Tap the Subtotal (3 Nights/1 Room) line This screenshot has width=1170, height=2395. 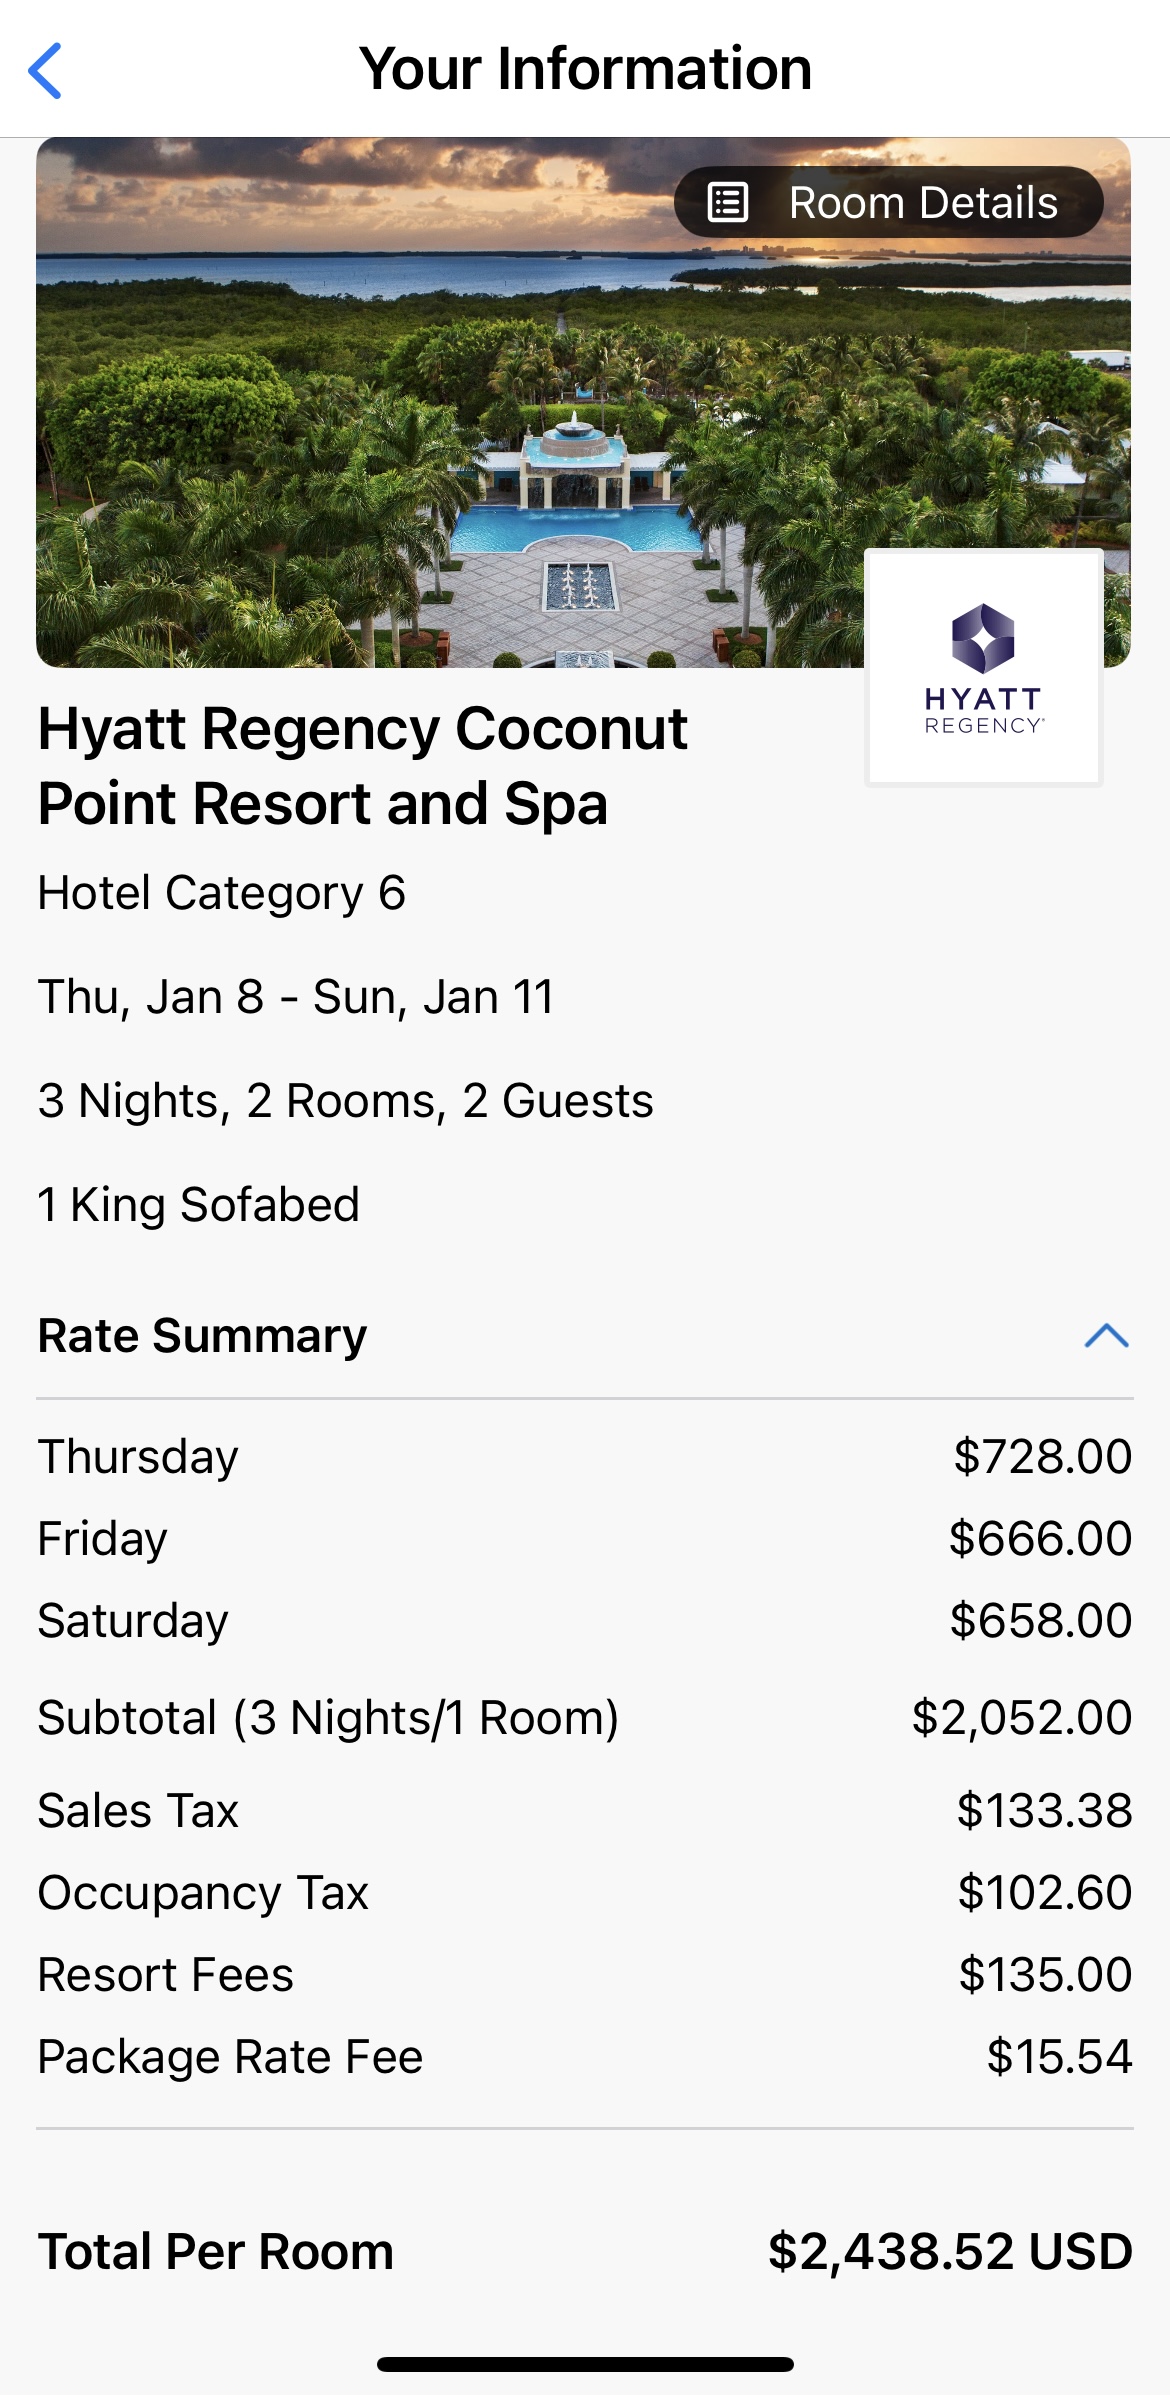328,1718
